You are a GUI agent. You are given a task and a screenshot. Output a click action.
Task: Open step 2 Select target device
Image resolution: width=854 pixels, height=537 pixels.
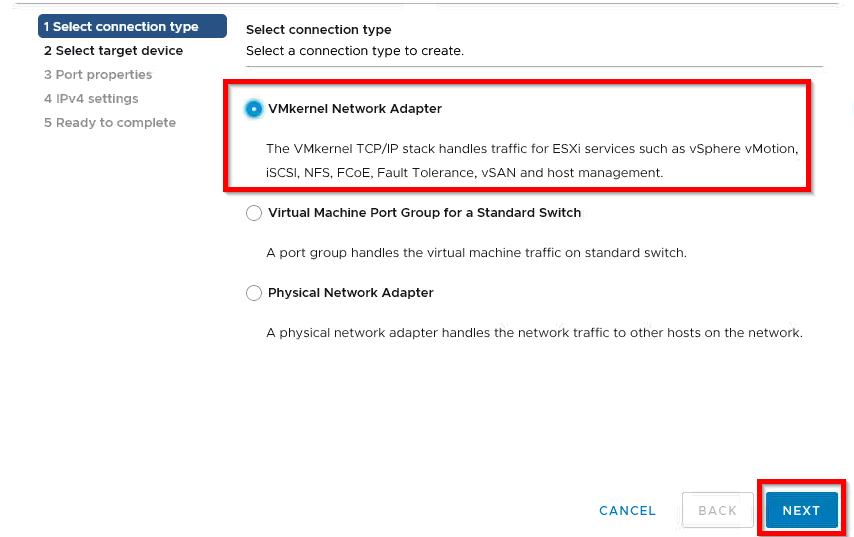pyautogui.click(x=113, y=51)
